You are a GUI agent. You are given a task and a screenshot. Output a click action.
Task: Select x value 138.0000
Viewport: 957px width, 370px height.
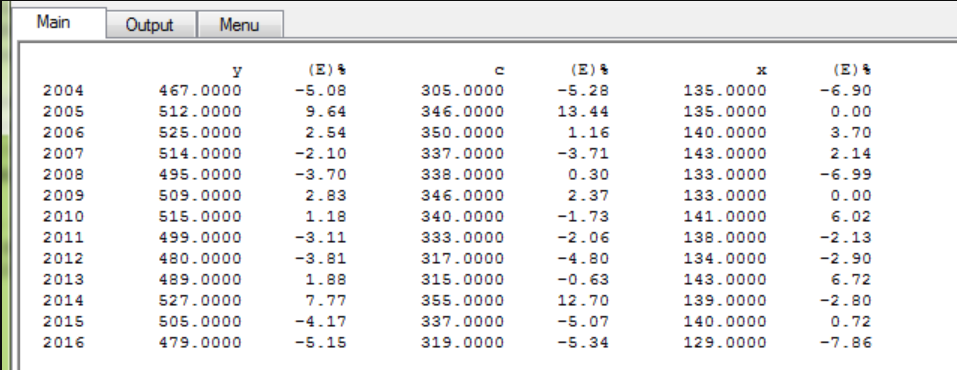click(724, 238)
